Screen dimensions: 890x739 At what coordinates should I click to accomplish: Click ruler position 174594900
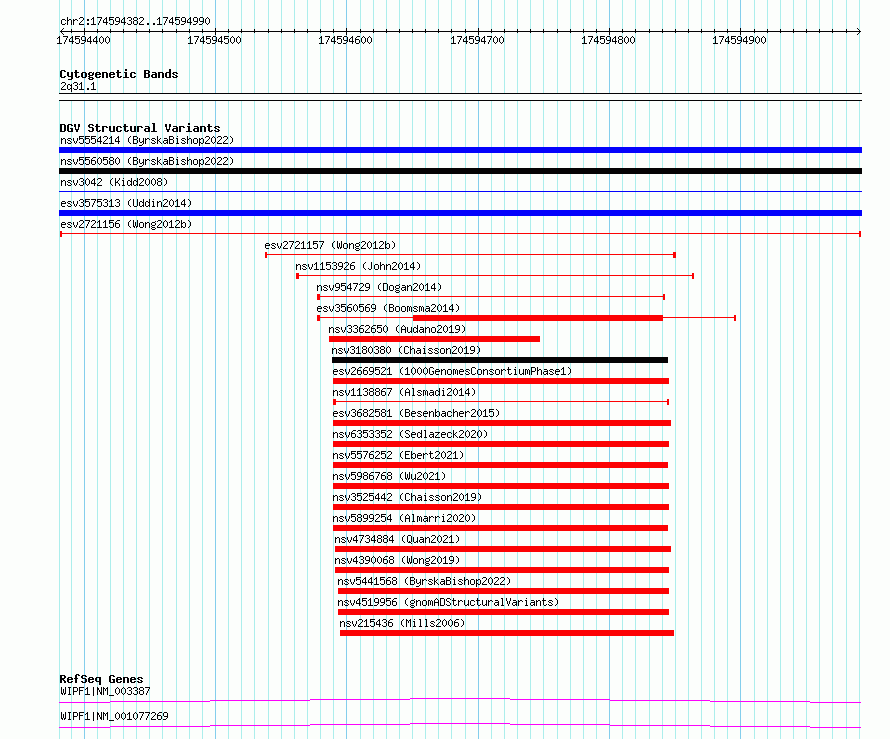[739, 40]
